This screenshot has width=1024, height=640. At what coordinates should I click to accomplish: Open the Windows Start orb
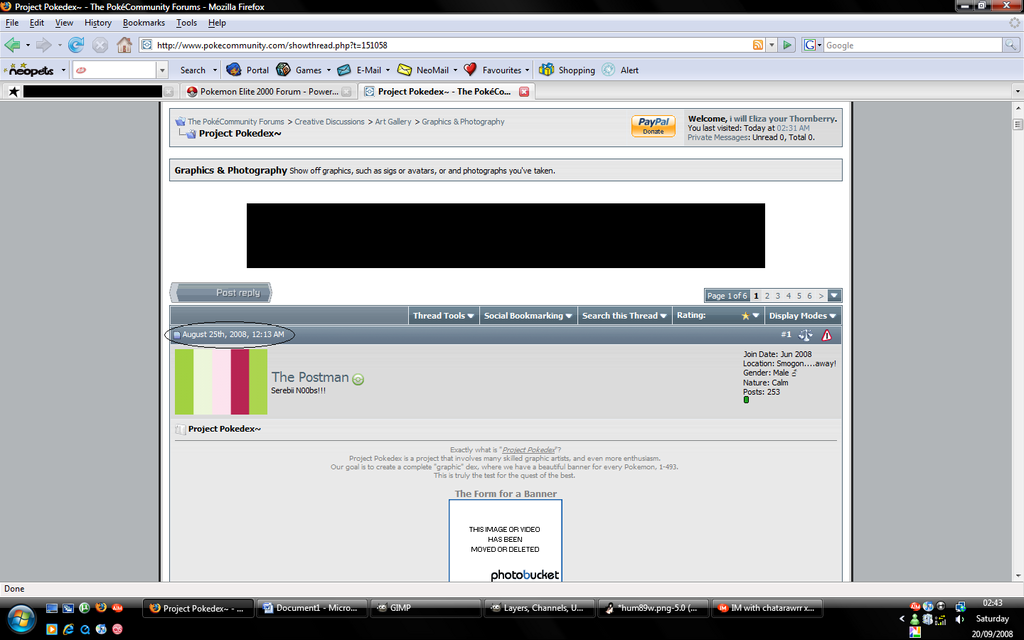20,618
